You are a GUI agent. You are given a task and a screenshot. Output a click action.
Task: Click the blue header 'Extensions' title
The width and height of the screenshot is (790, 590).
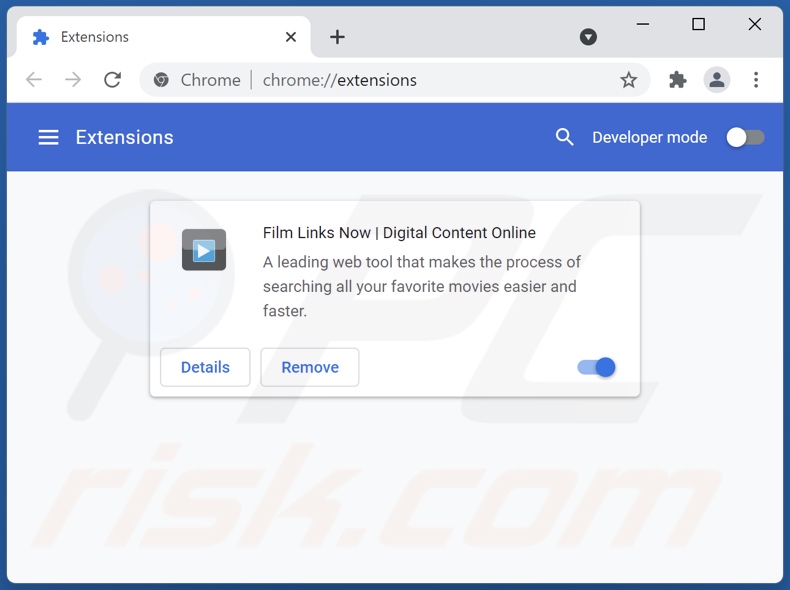point(124,137)
